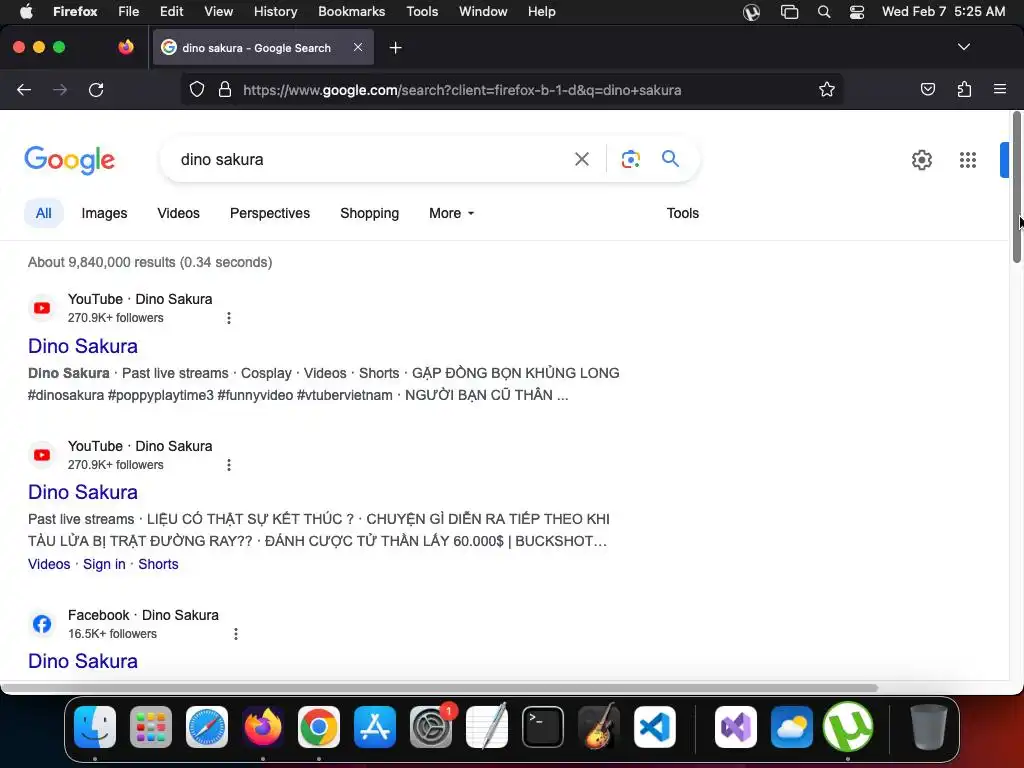1024x768 pixels.
Task: Open Google quick settings gear
Action: tap(921, 160)
